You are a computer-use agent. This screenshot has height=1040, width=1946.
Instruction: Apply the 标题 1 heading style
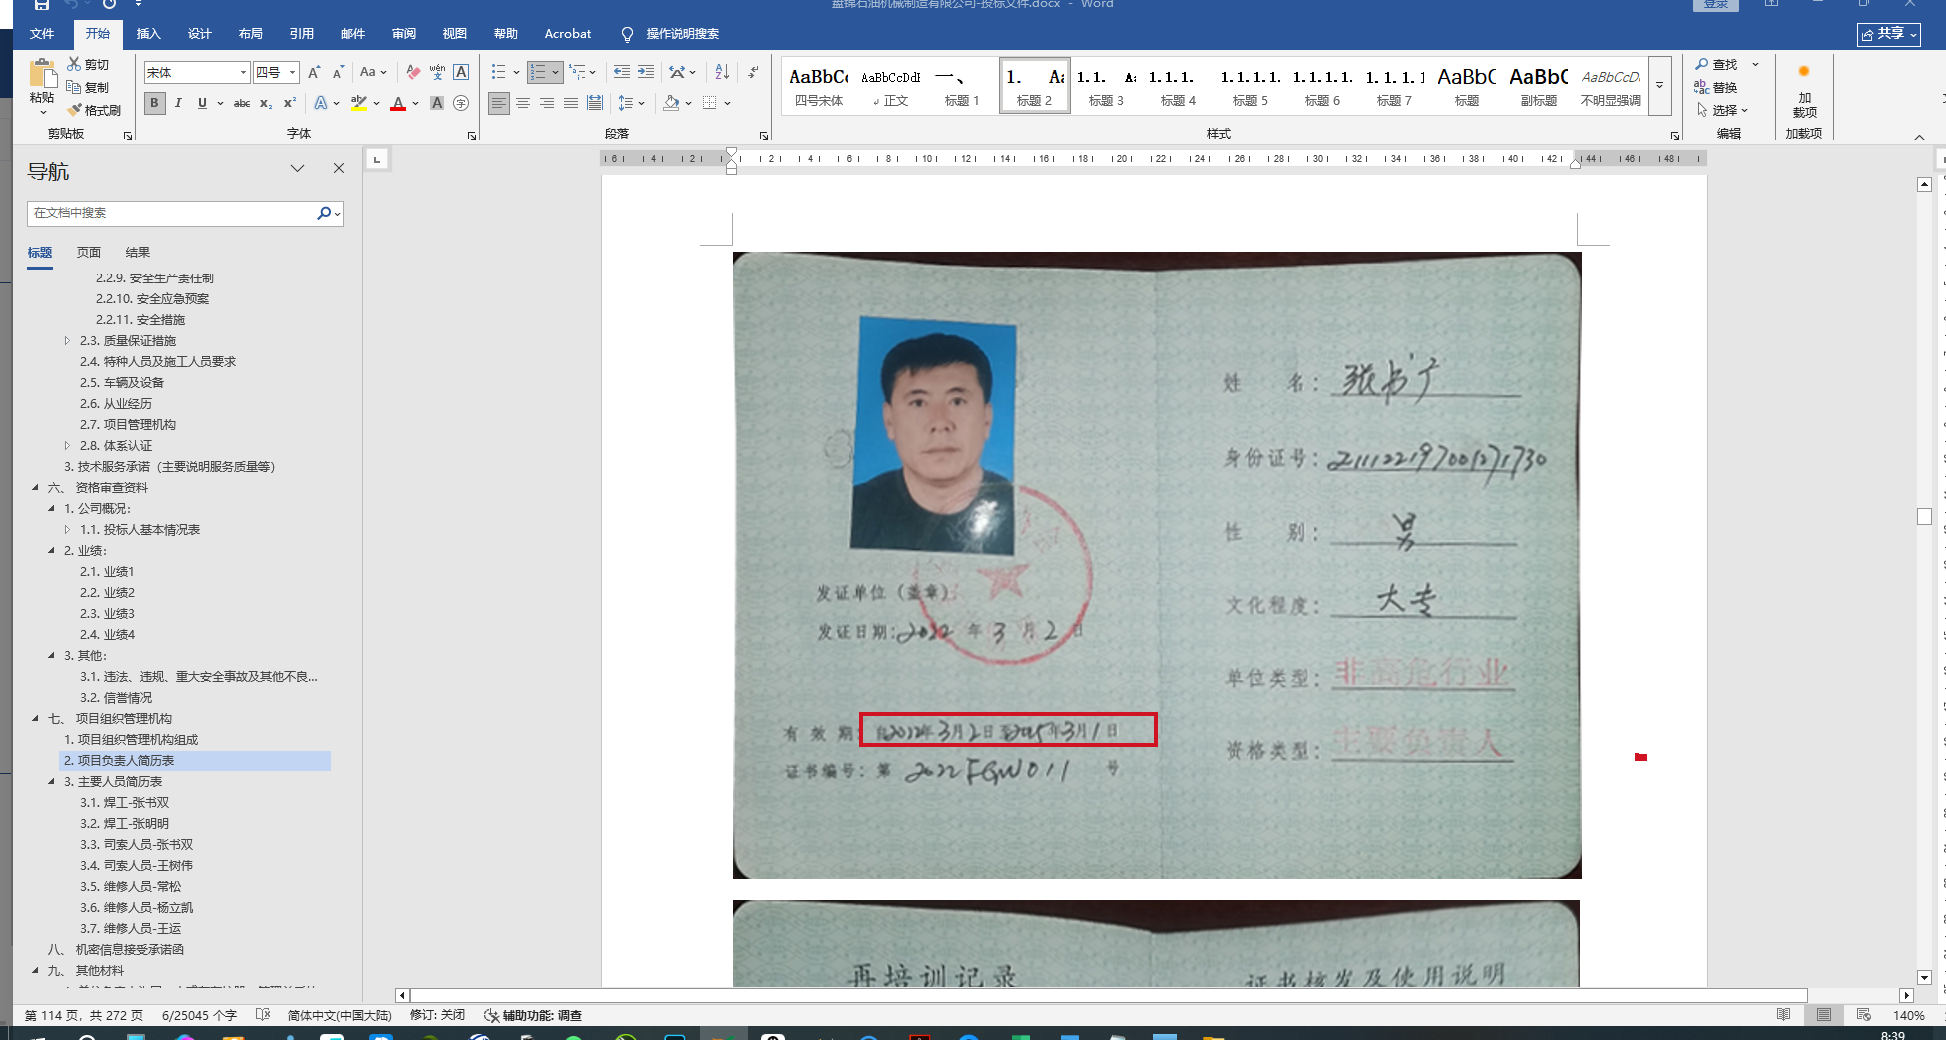(962, 85)
